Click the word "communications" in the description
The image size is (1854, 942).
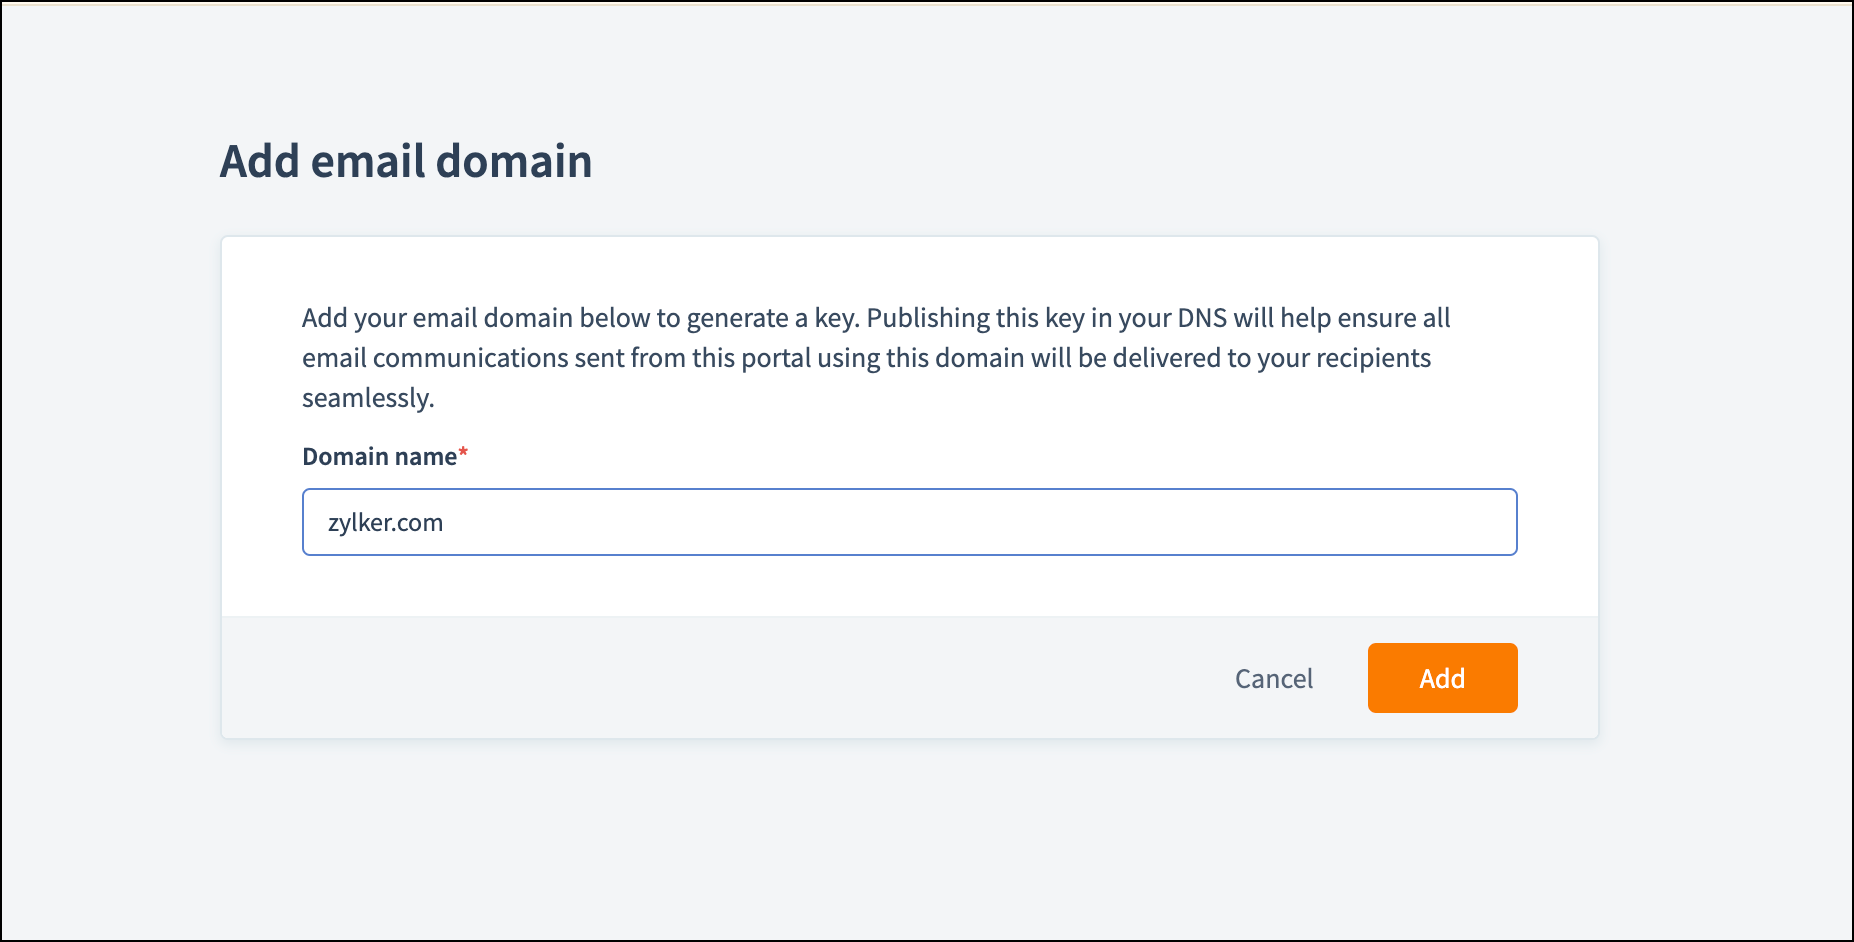click(x=470, y=358)
